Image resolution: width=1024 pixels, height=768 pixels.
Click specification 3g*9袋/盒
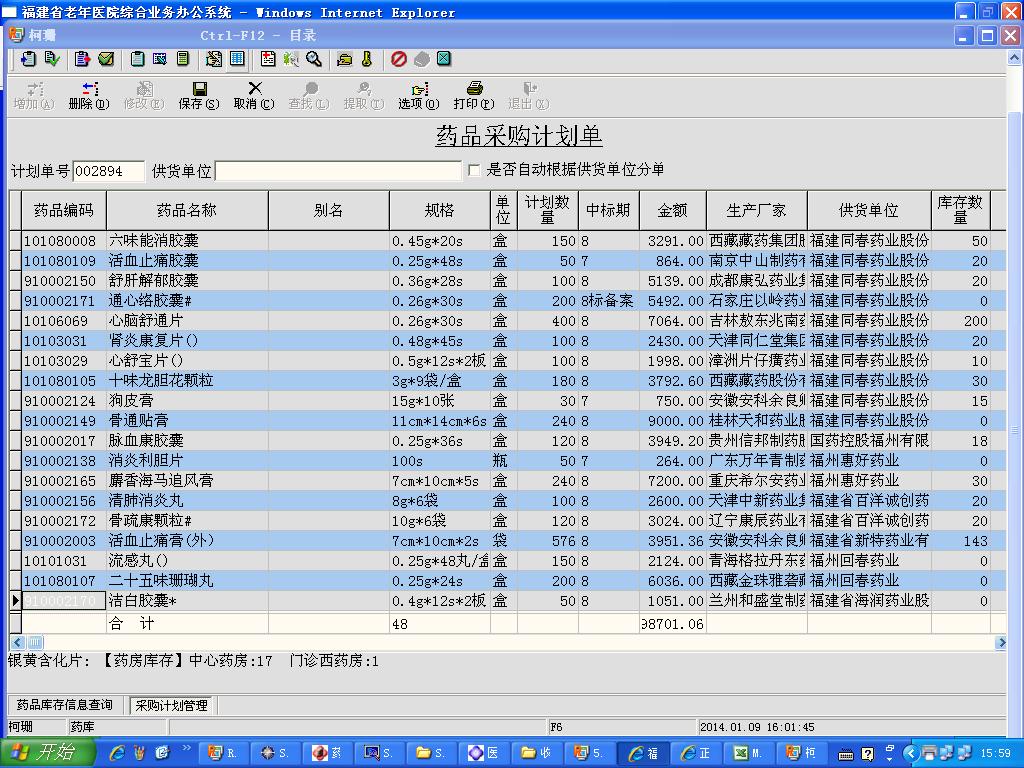440,381
